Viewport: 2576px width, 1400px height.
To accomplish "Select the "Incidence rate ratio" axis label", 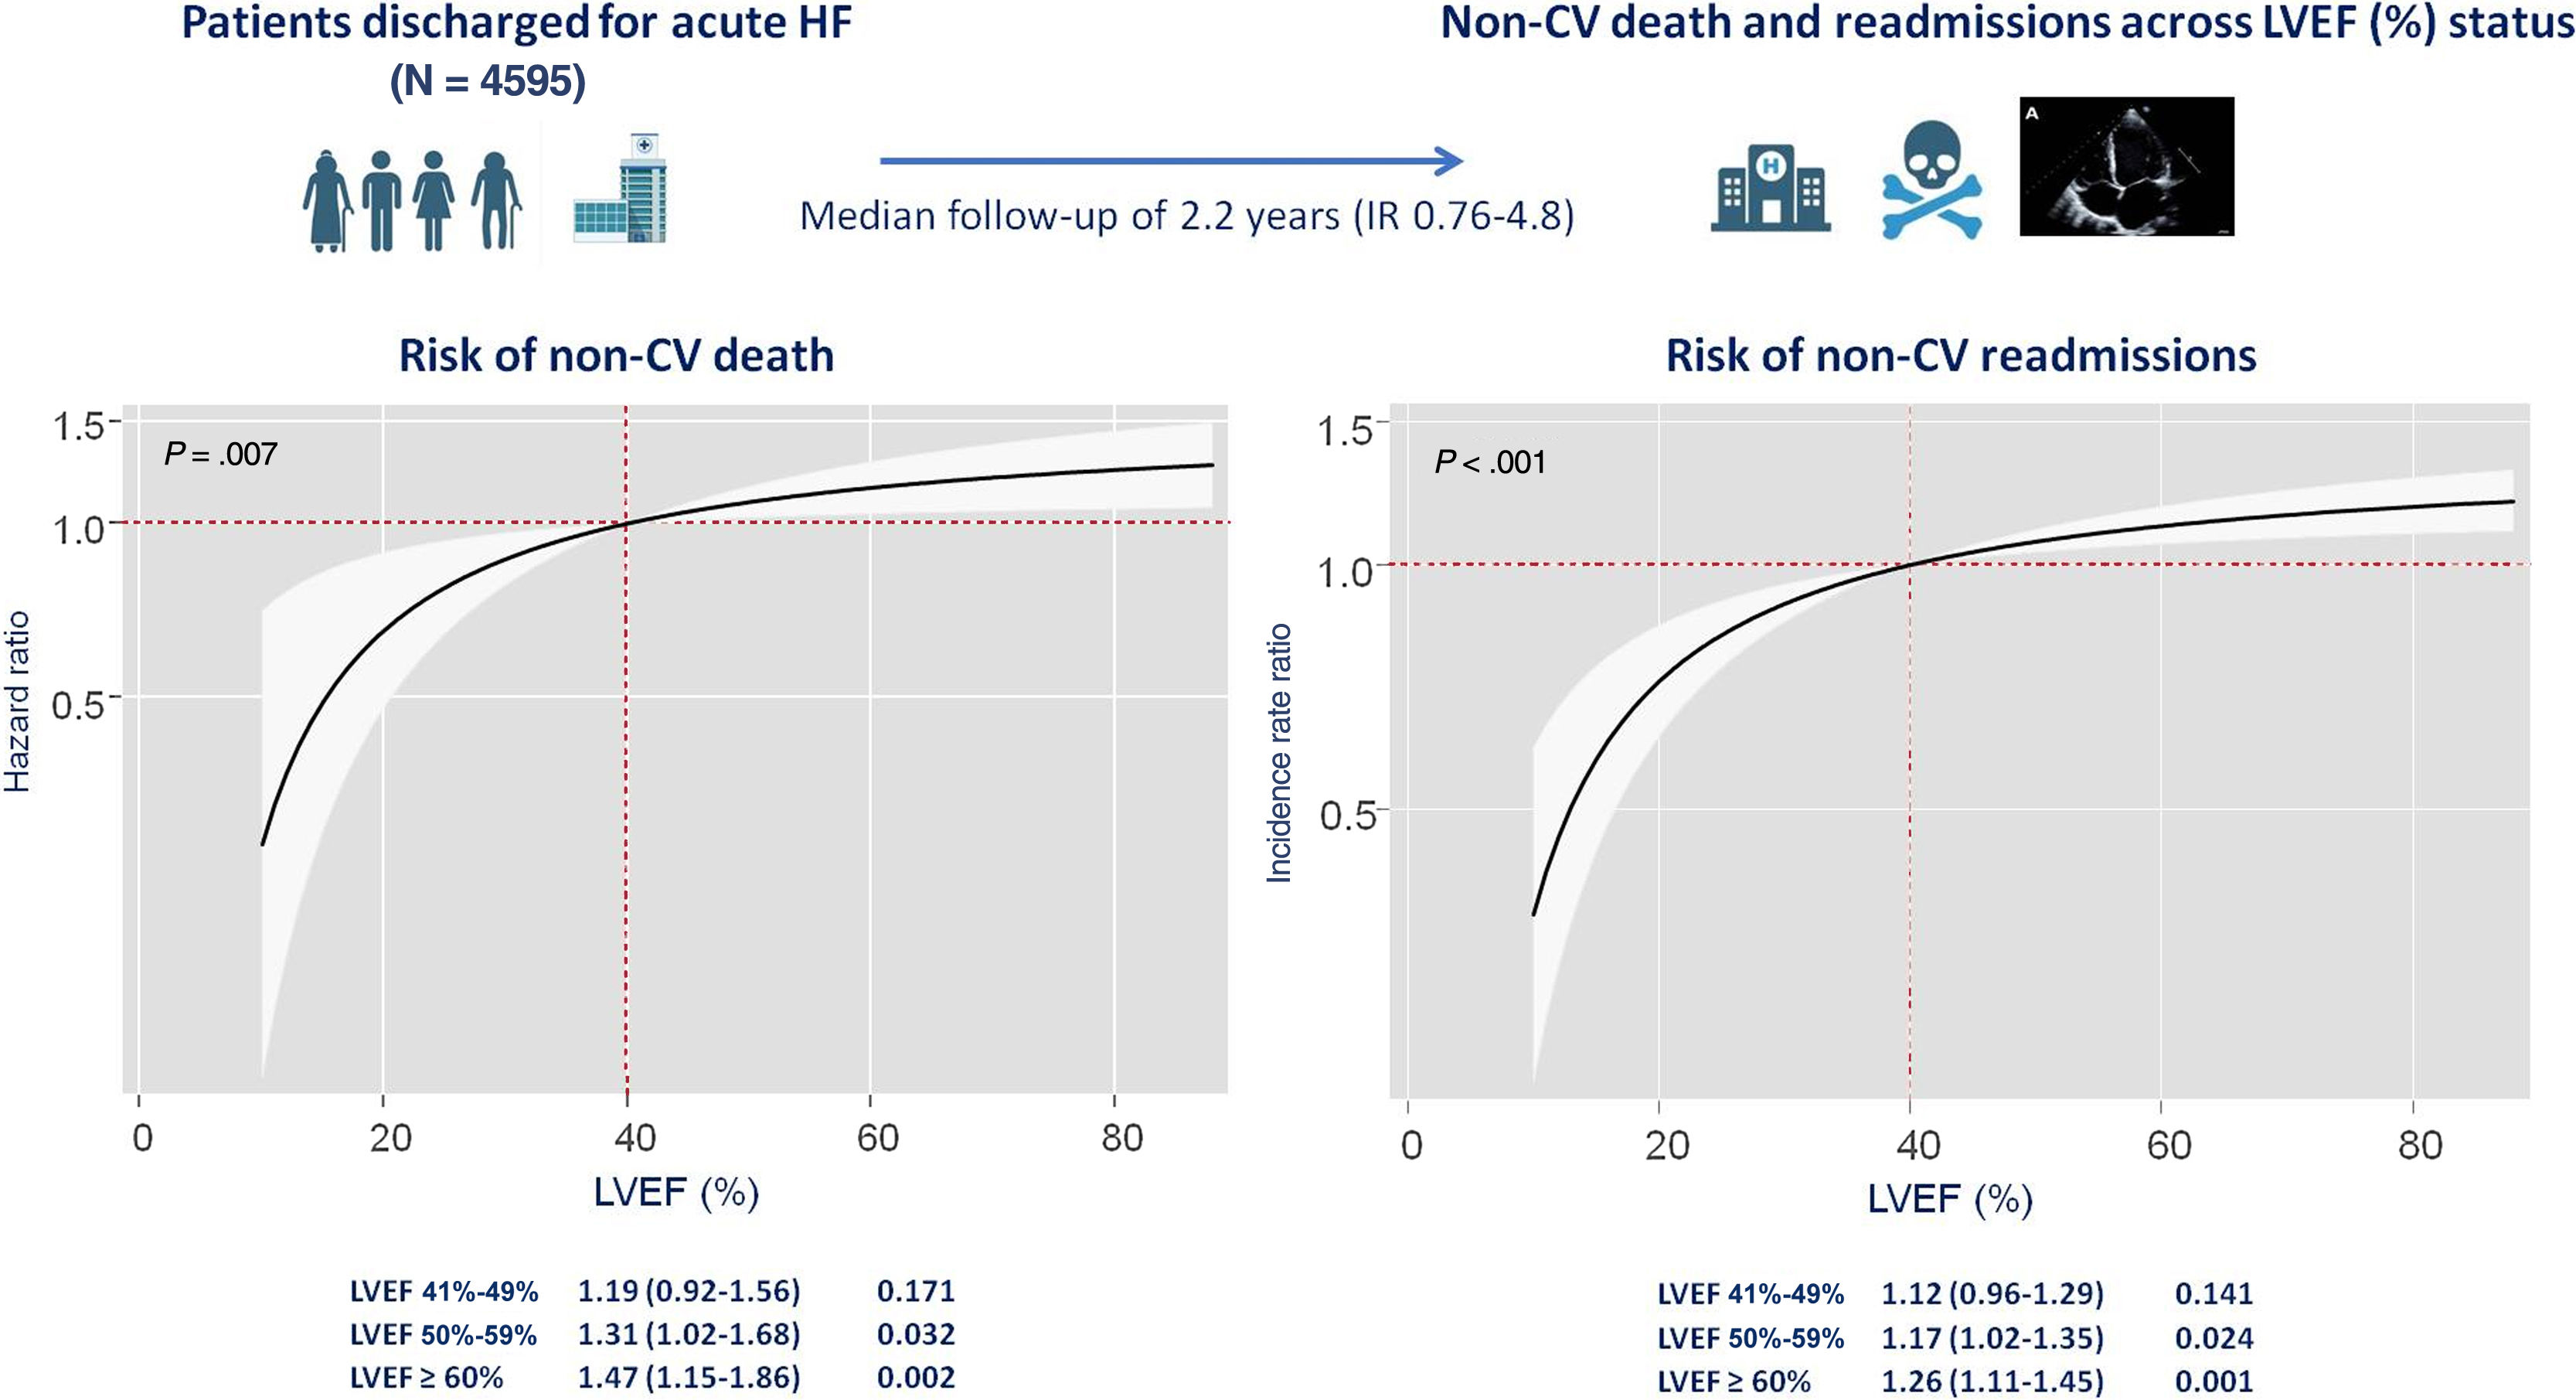I will pos(1279,753).
